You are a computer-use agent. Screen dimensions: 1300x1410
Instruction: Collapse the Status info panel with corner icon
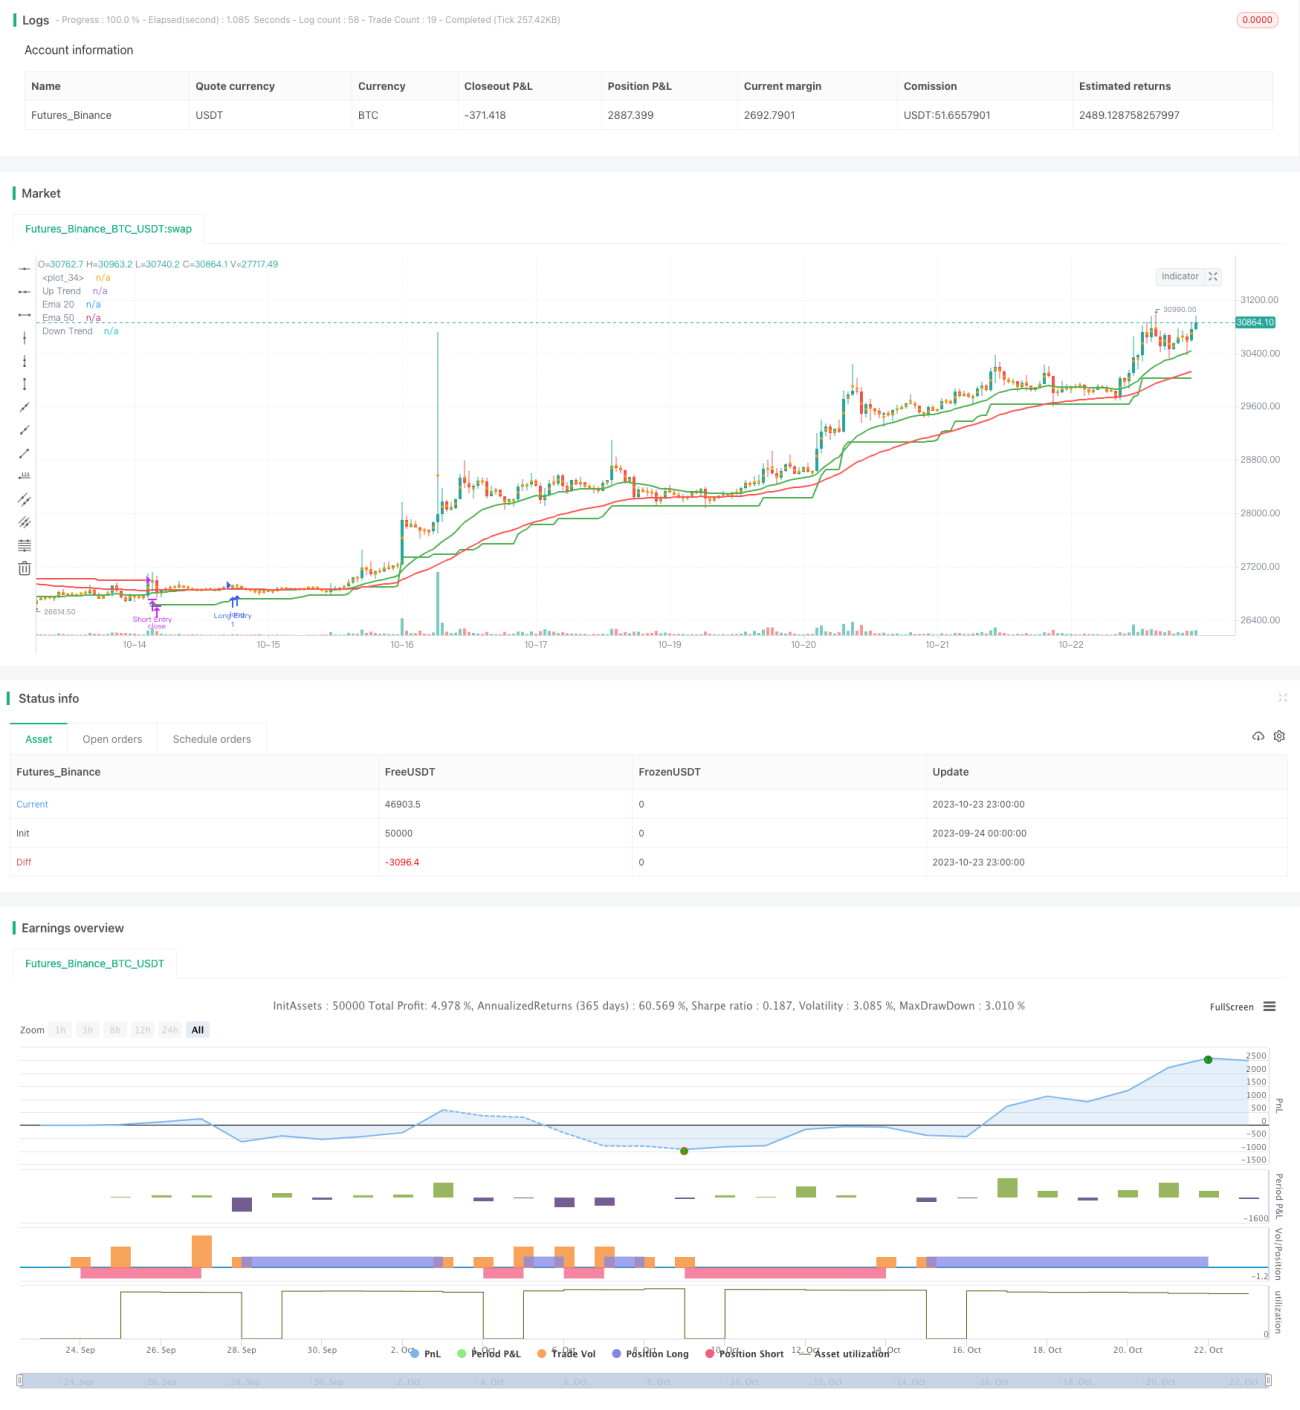(1282, 698)
